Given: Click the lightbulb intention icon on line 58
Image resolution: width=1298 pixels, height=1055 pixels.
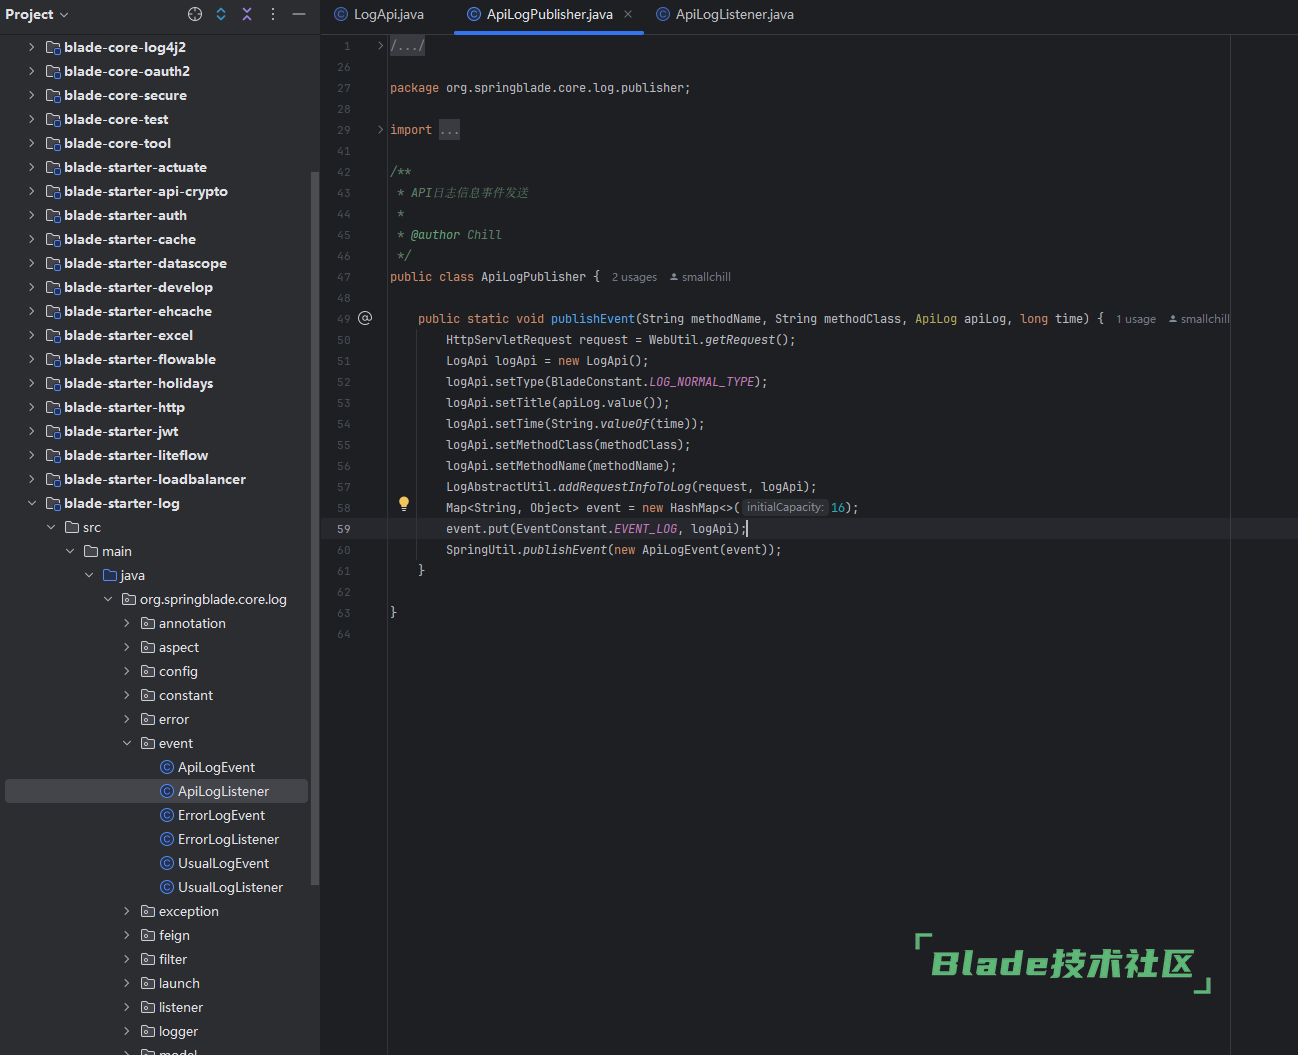Looking at the screenshot, I should click(404, 504).
